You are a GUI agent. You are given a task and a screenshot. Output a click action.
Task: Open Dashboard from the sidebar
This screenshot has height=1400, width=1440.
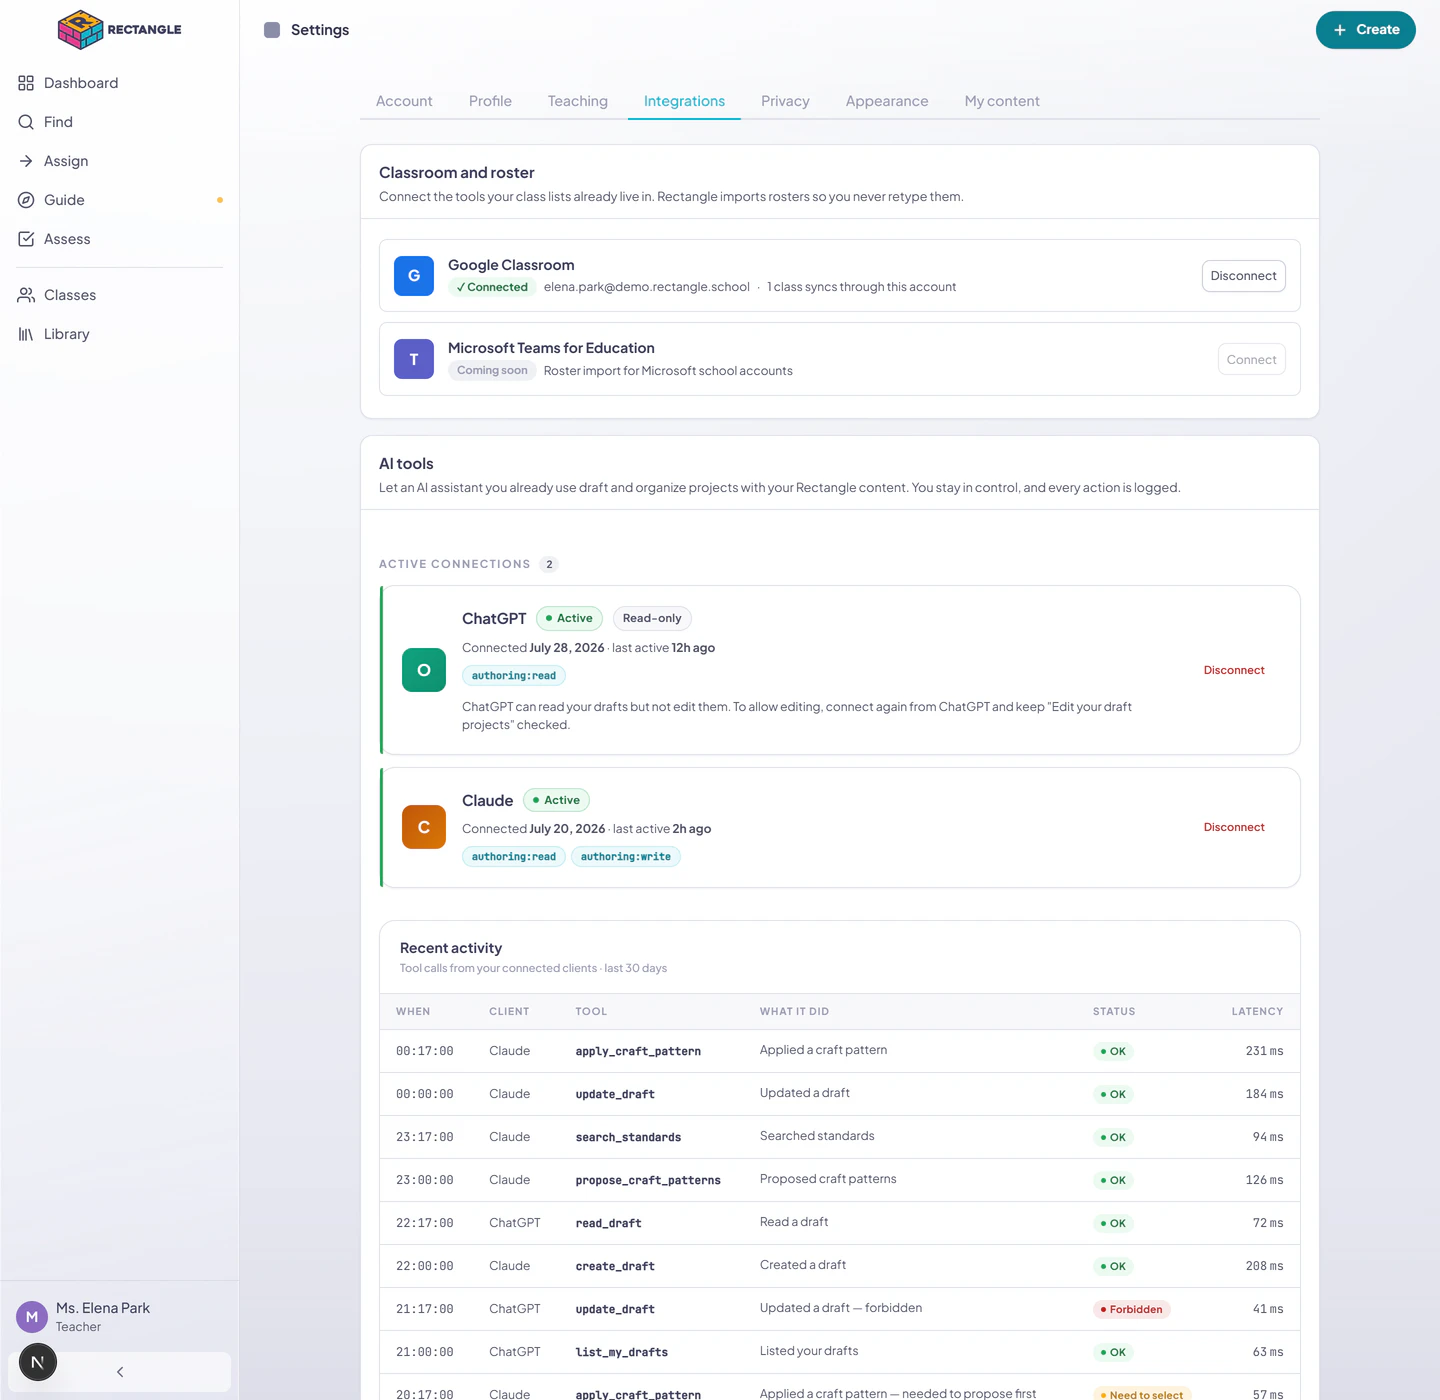coord(120,83)
